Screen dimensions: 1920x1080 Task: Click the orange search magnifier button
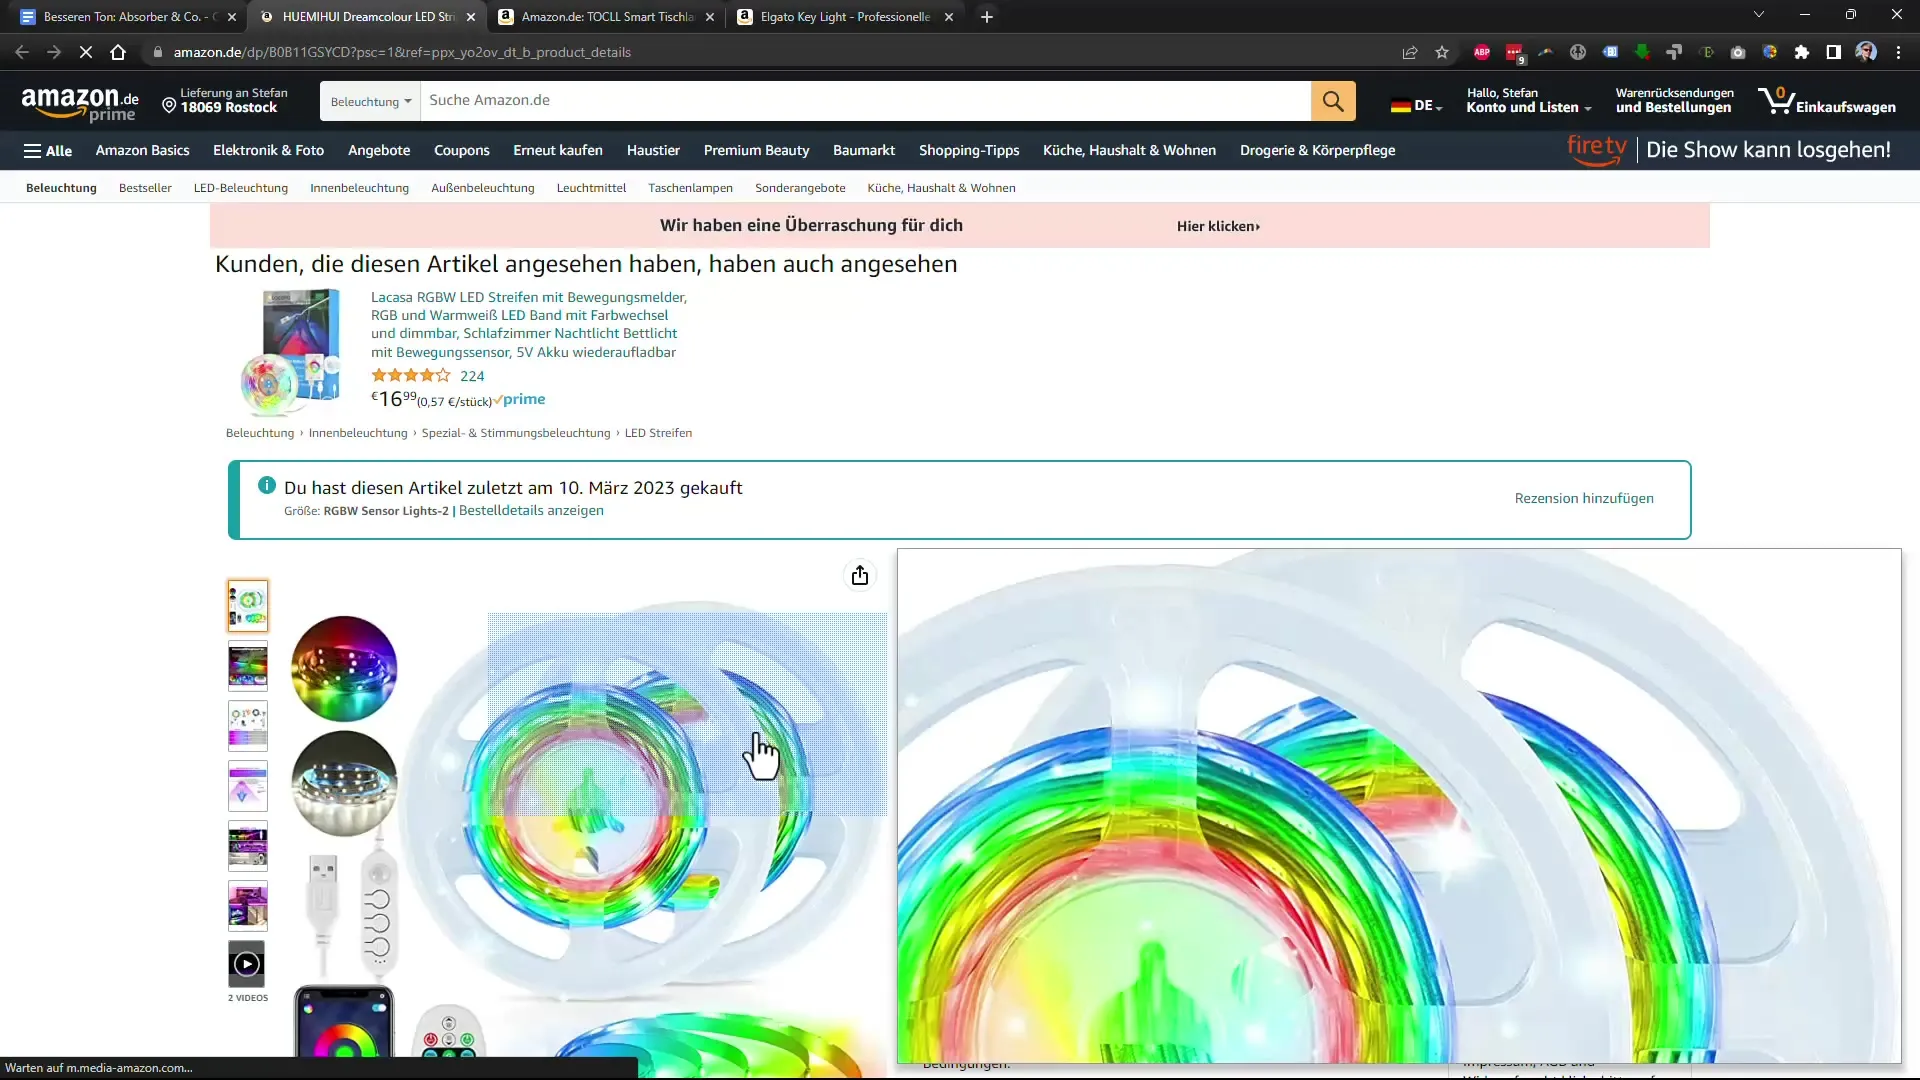(1333, 101)
